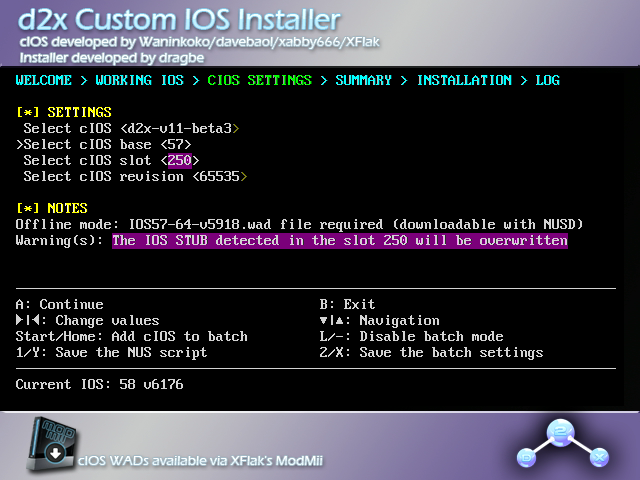
Task: Click the right-arrow glyph beside Change values
Action: pyautogui.click(x=19, y=320)
